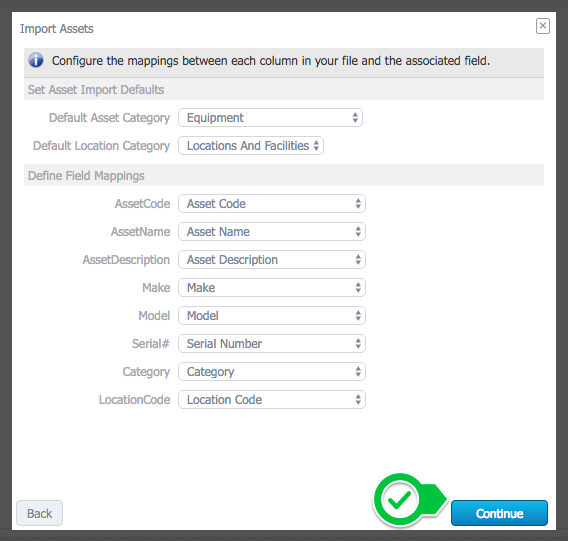Click the mapping instructions info banner

click(284, 62)
